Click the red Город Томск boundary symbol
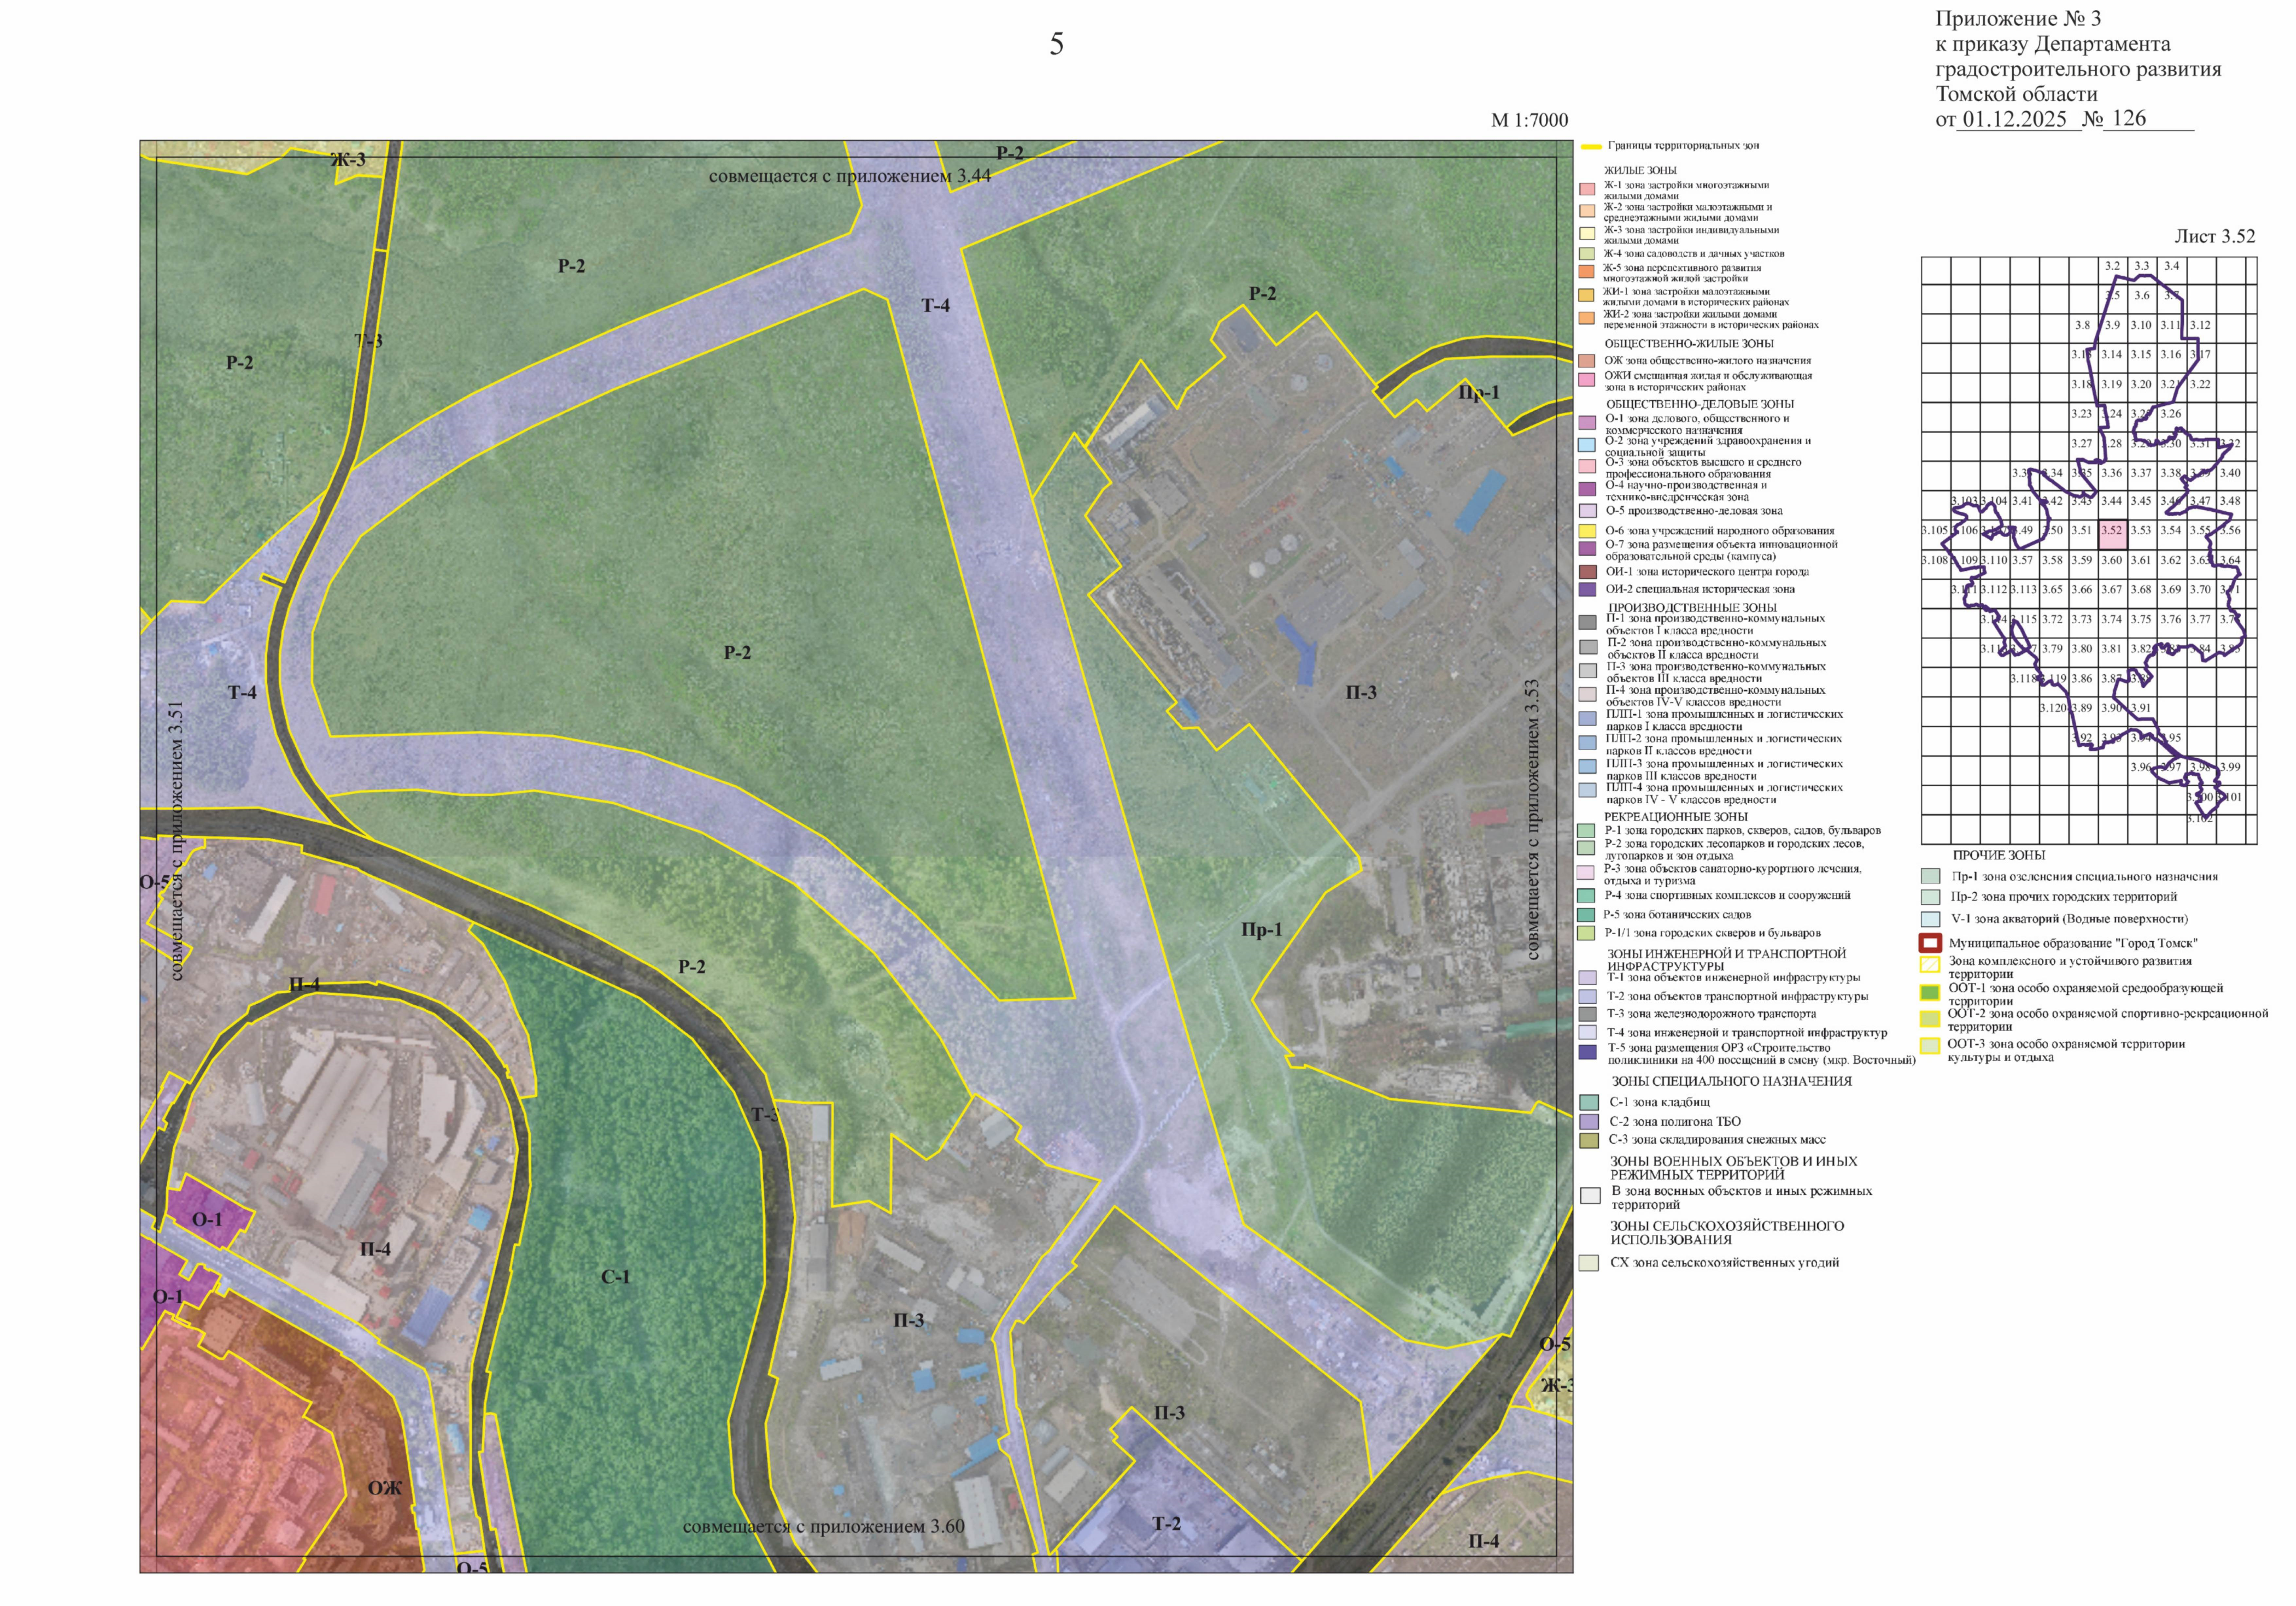The width and height of the screenshot is (2296, 1606). (1930, 943)
